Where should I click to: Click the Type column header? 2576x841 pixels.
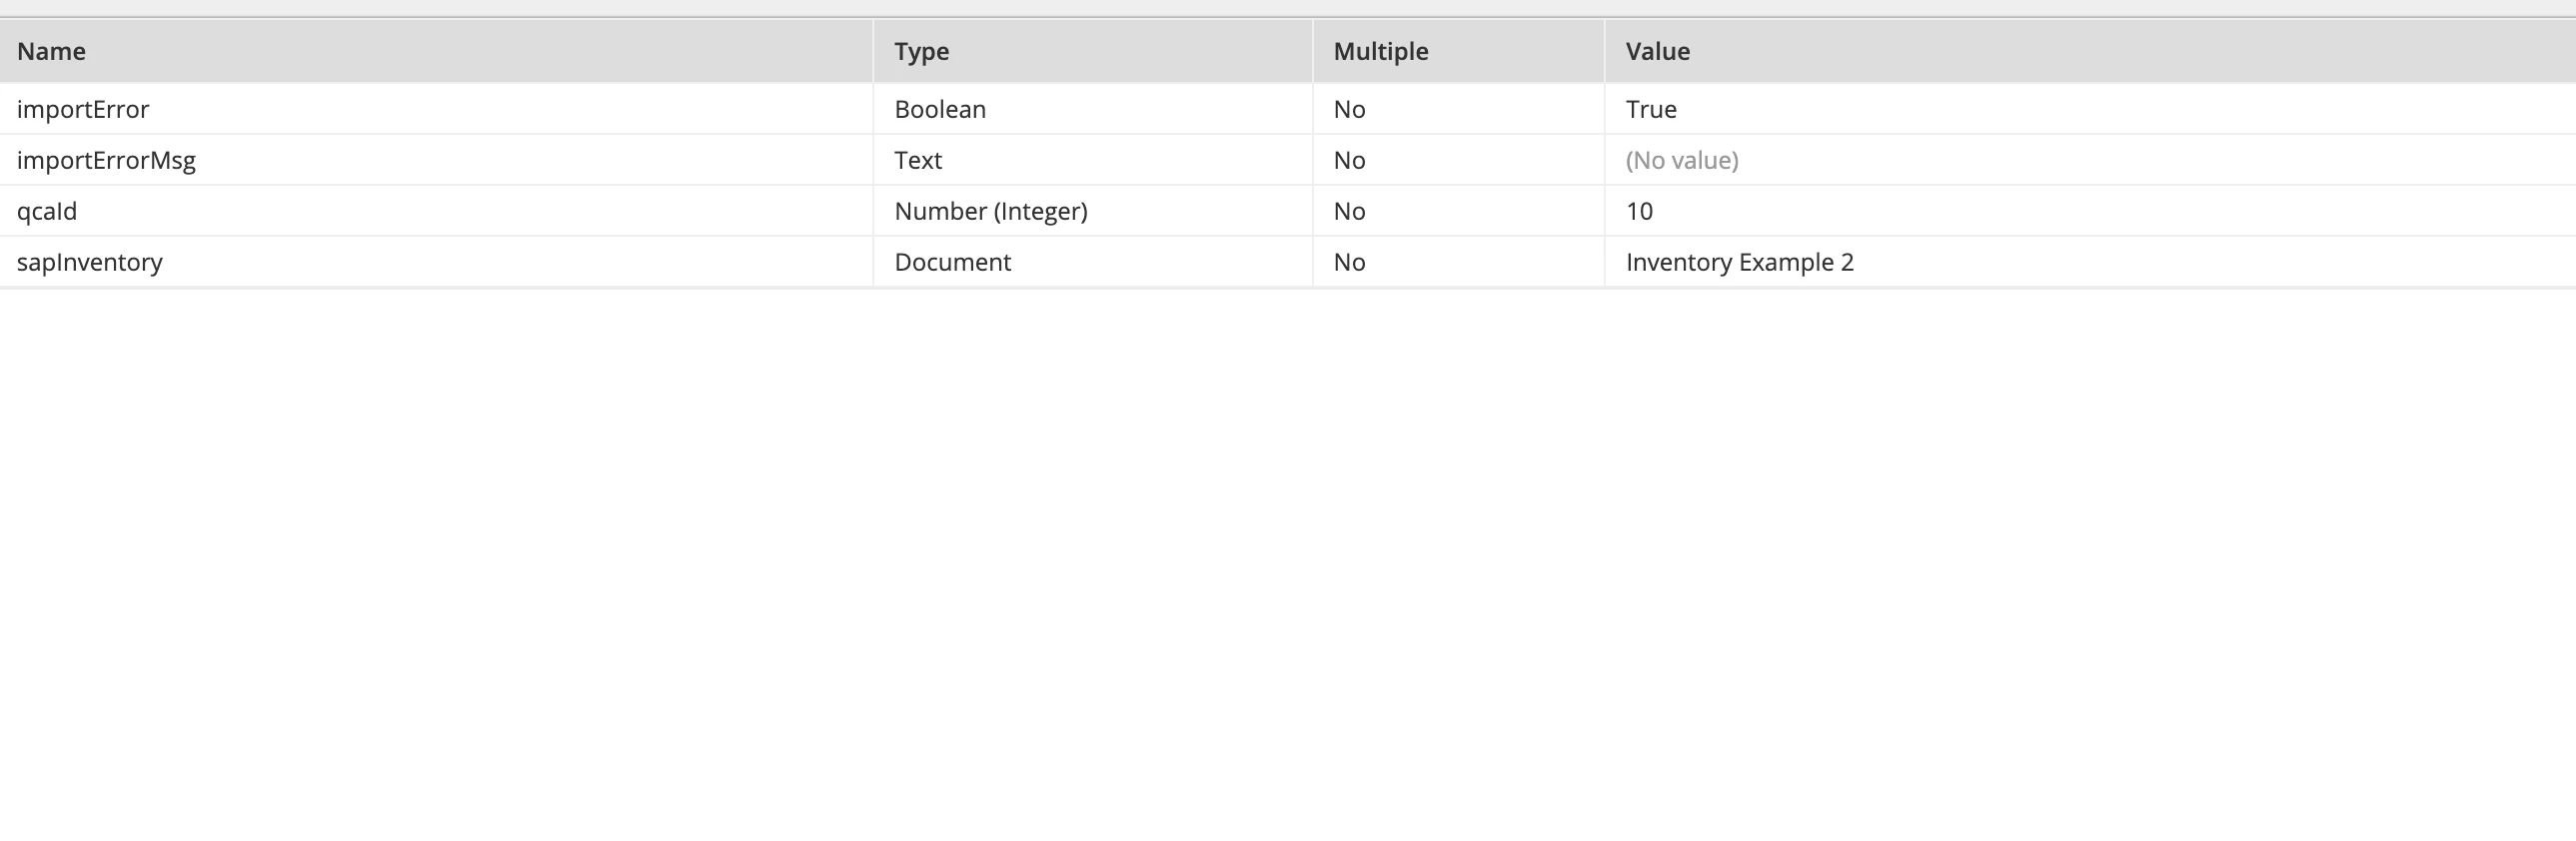pyautogui.click(x=1093, y=51)
